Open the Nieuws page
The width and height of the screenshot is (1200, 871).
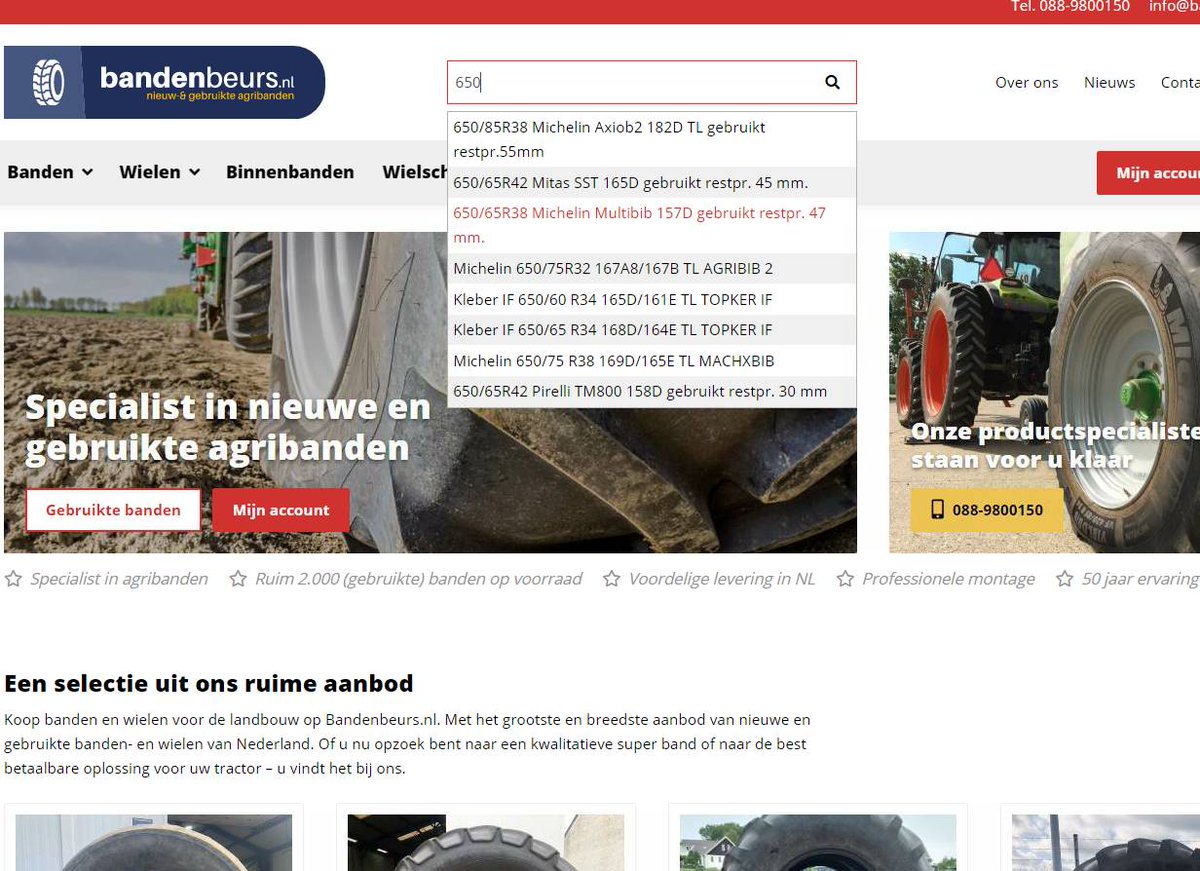tap(1109, 82)
